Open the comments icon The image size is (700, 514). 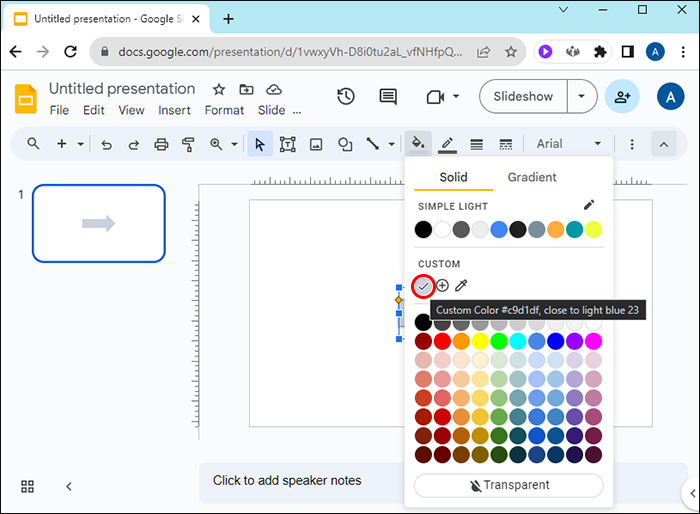(388, 96)
